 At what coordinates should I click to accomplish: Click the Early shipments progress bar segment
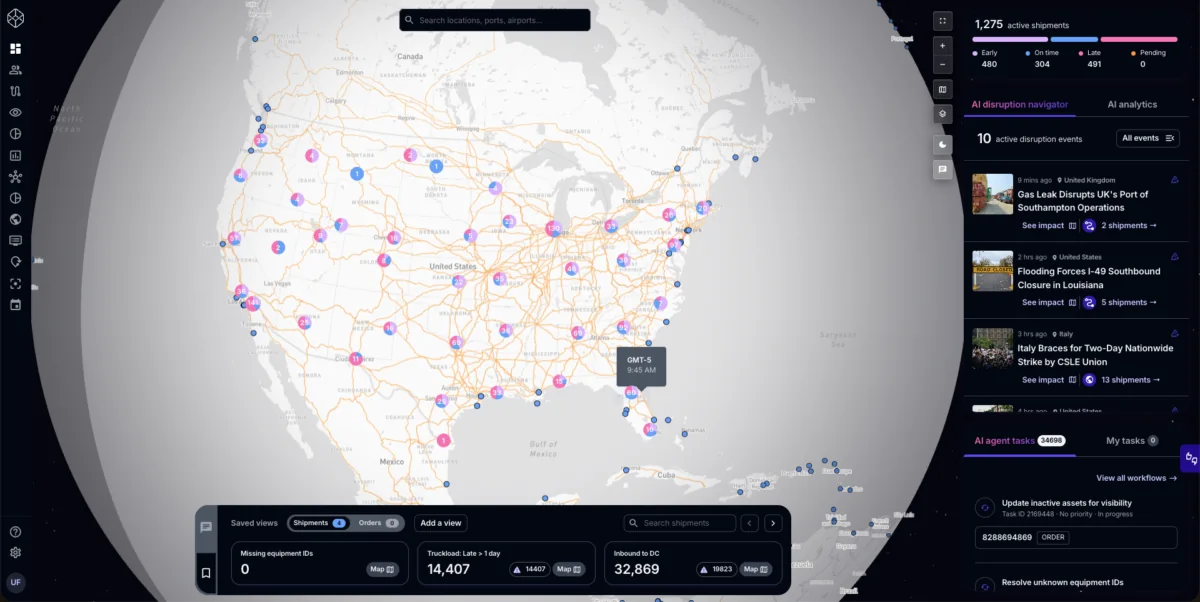(1009, 39)
